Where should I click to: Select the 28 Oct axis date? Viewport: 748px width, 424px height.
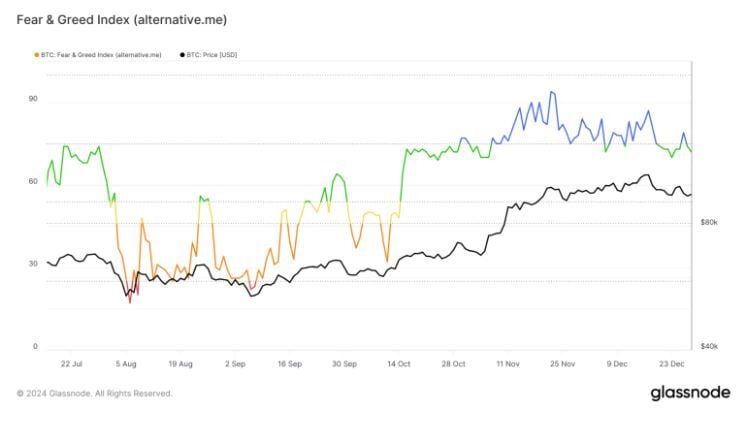click(454, 365)
